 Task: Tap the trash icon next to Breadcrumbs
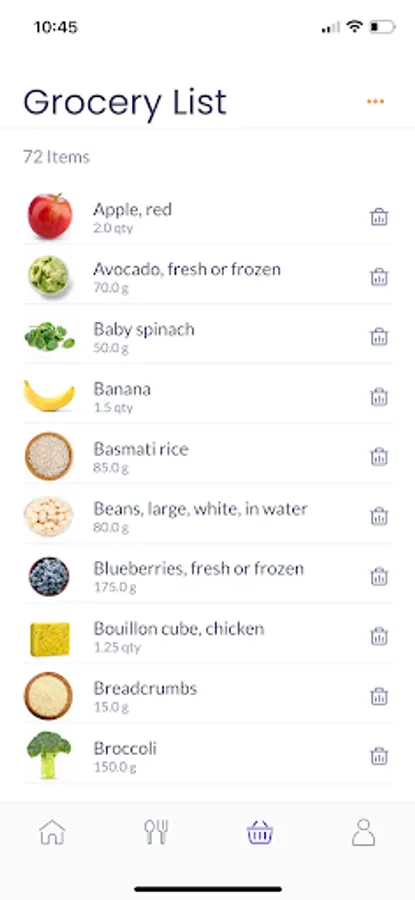[379, 696]
